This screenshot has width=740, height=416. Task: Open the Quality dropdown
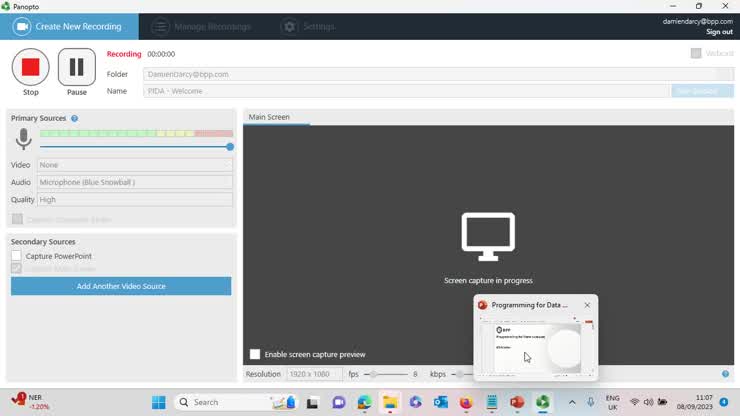135,200
